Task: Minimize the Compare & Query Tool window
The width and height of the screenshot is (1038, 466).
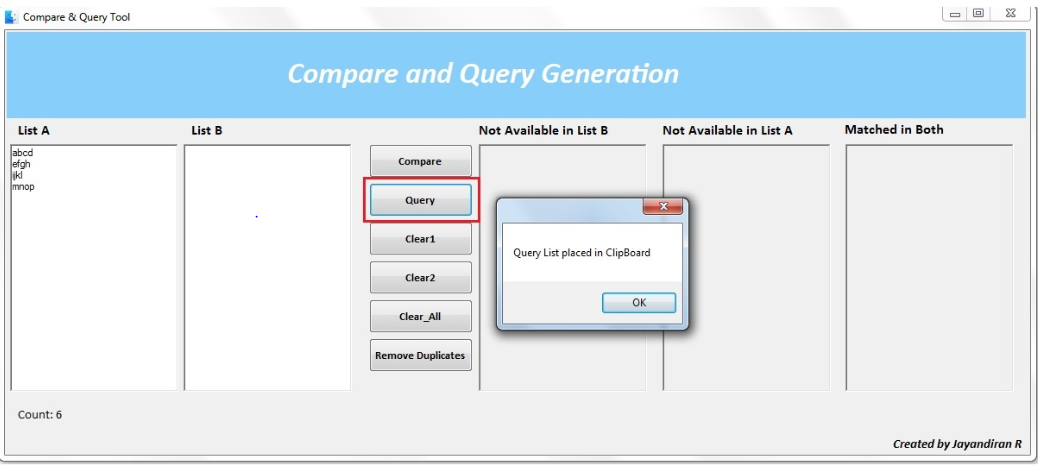Action: [x=955, y=13]
